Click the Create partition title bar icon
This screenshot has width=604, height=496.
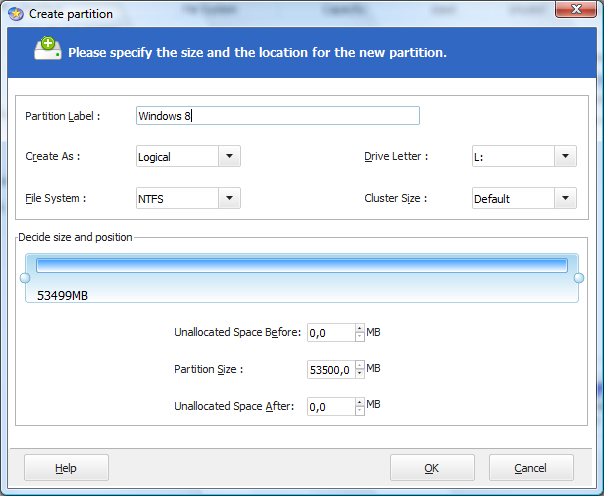pyautogui.click(x=15, y=14)
